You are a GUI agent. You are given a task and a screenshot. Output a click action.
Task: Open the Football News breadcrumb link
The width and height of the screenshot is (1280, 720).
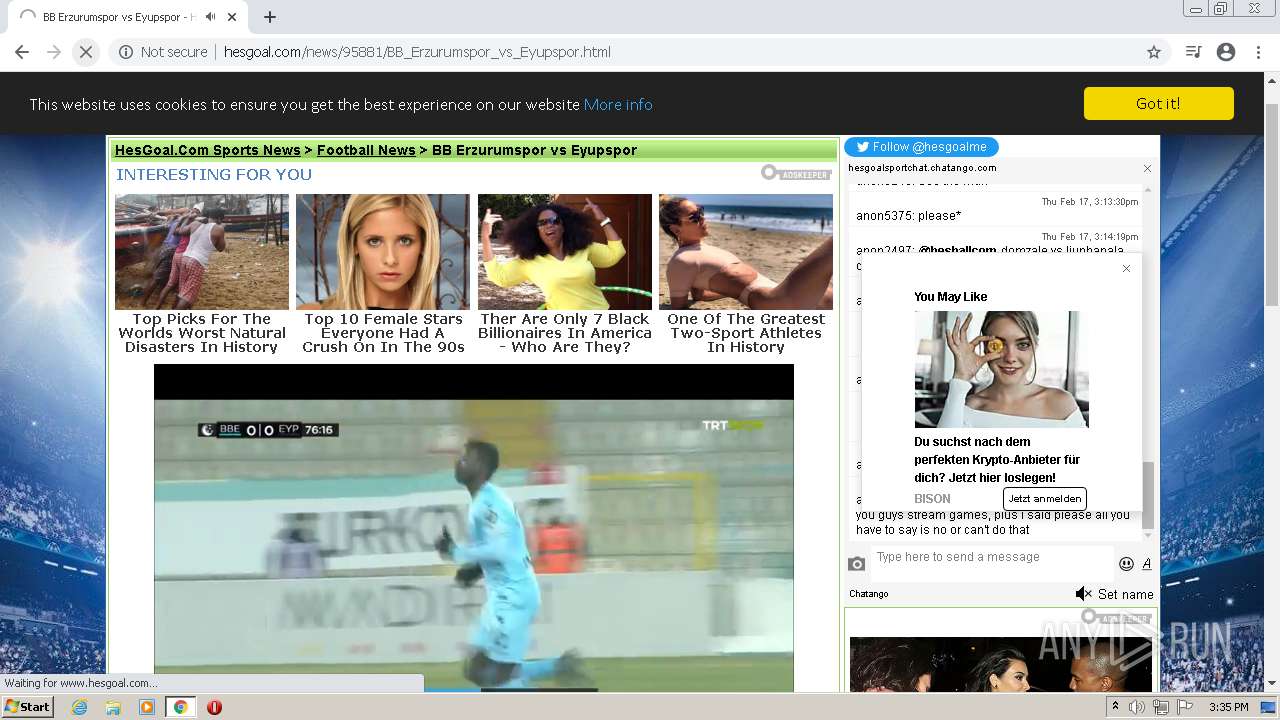click(366, 150)
